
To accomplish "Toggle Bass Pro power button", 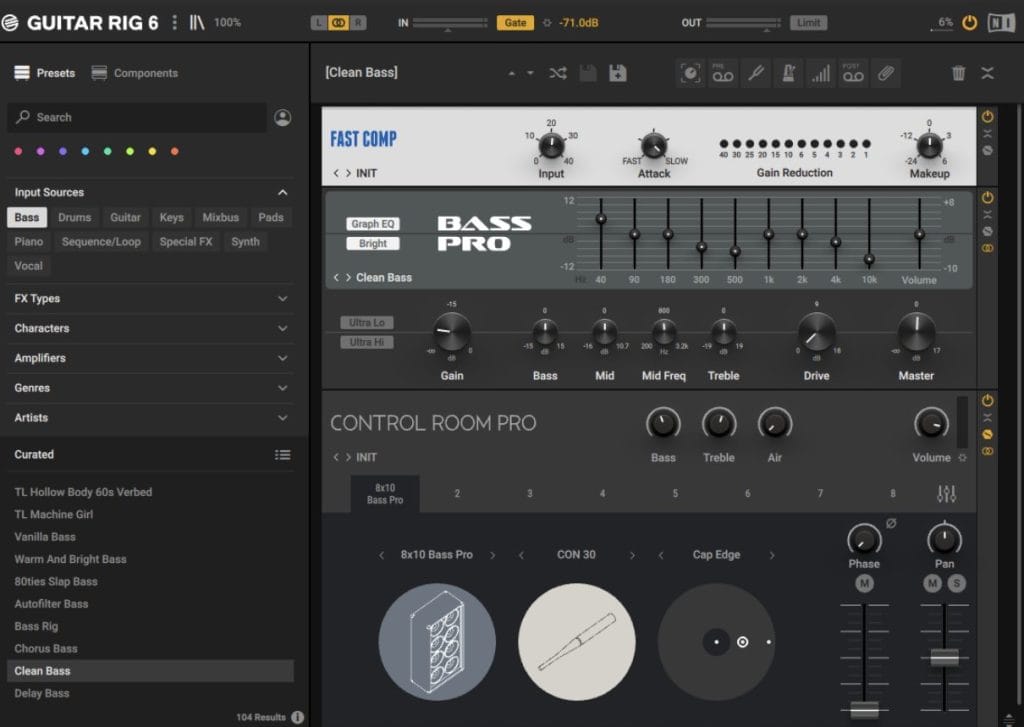I will (987, 197).
